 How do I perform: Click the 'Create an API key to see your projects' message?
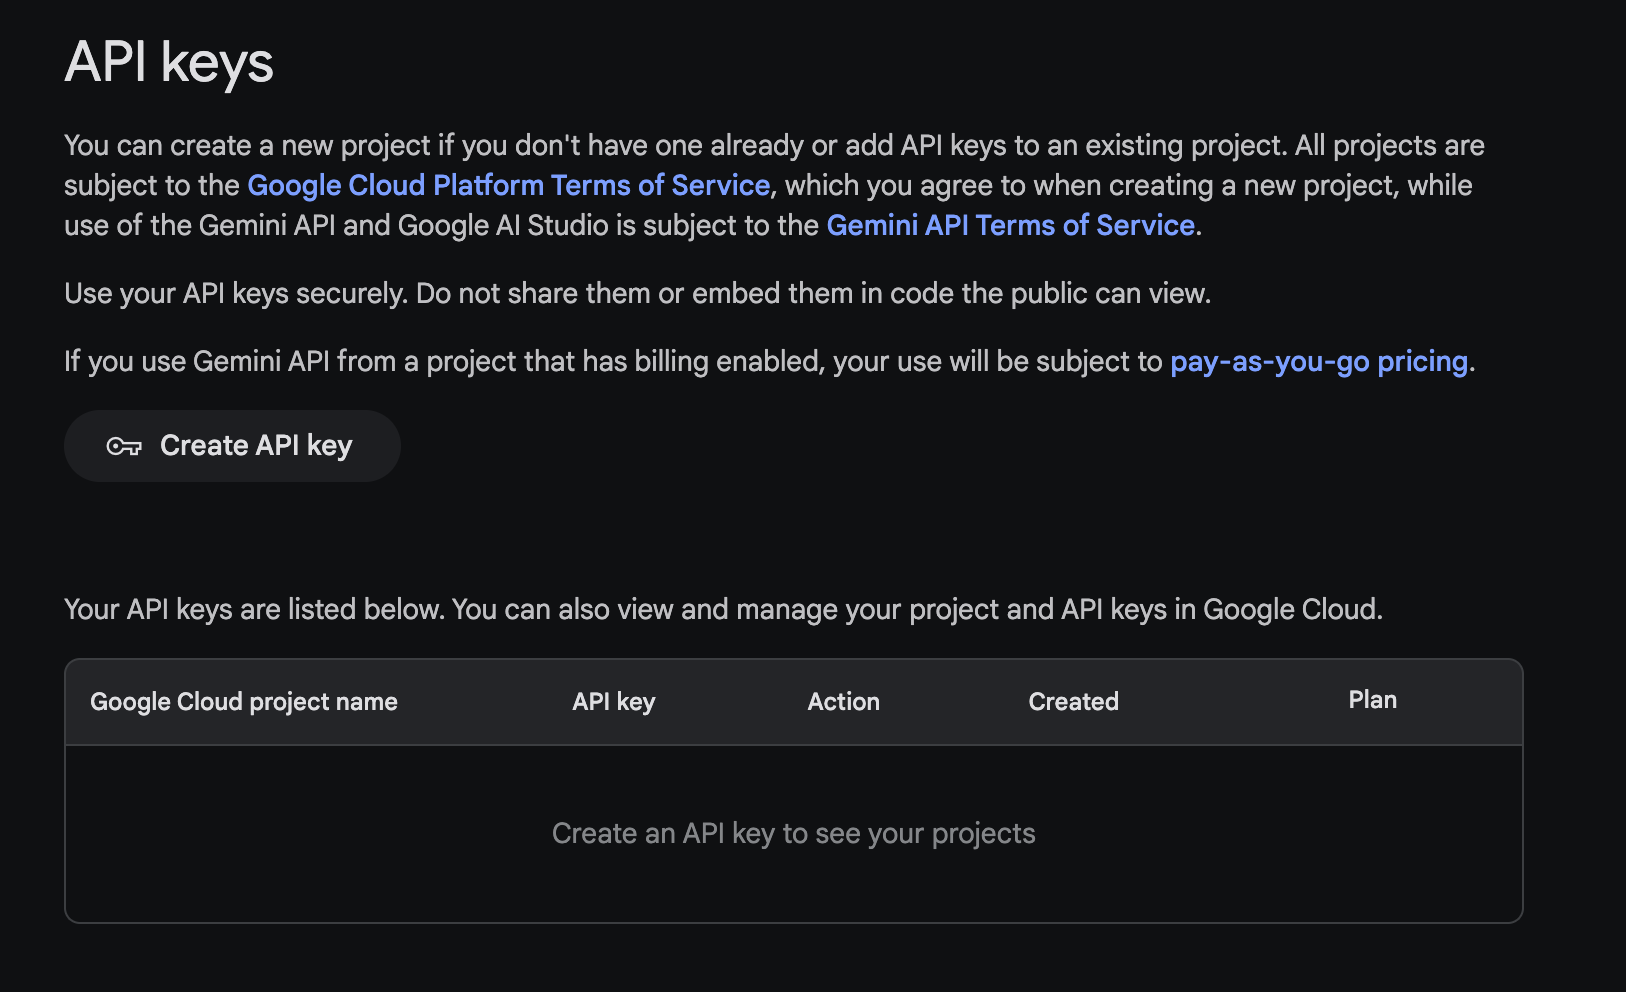[x=794, y=834]
